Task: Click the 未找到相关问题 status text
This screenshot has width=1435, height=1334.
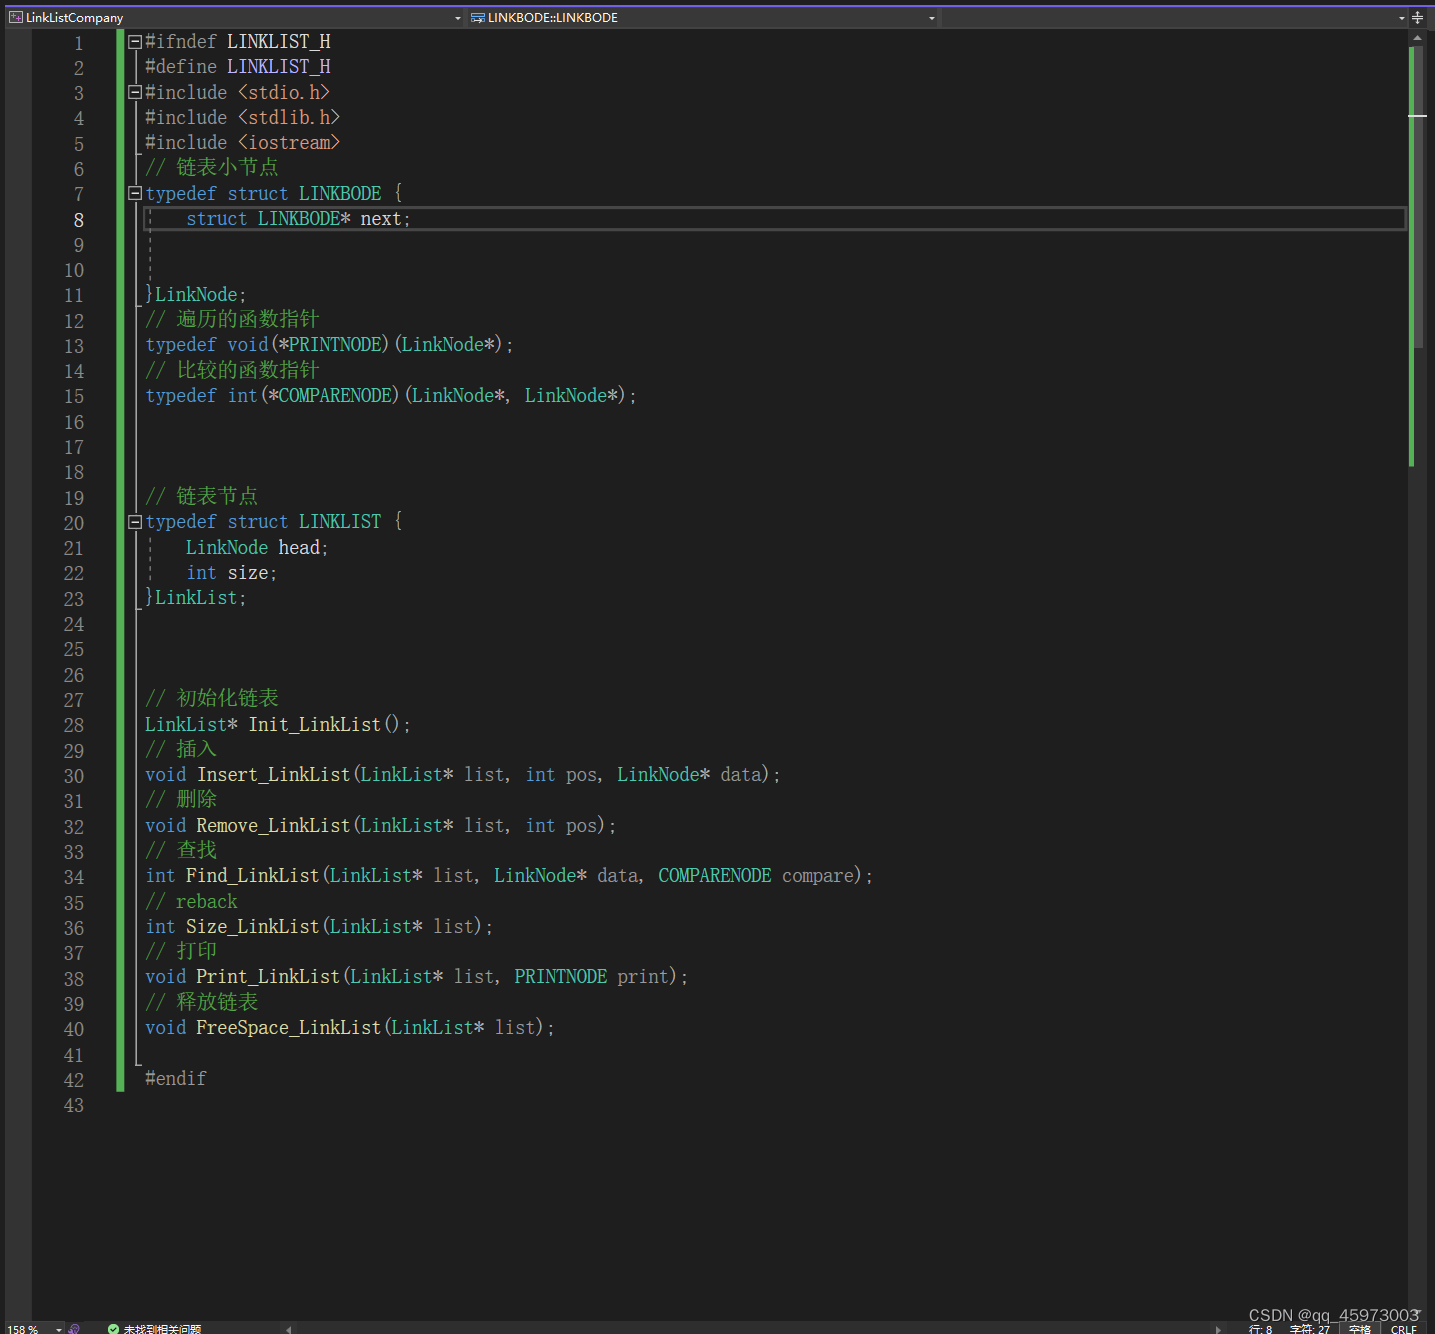Action: [162, 1328]
